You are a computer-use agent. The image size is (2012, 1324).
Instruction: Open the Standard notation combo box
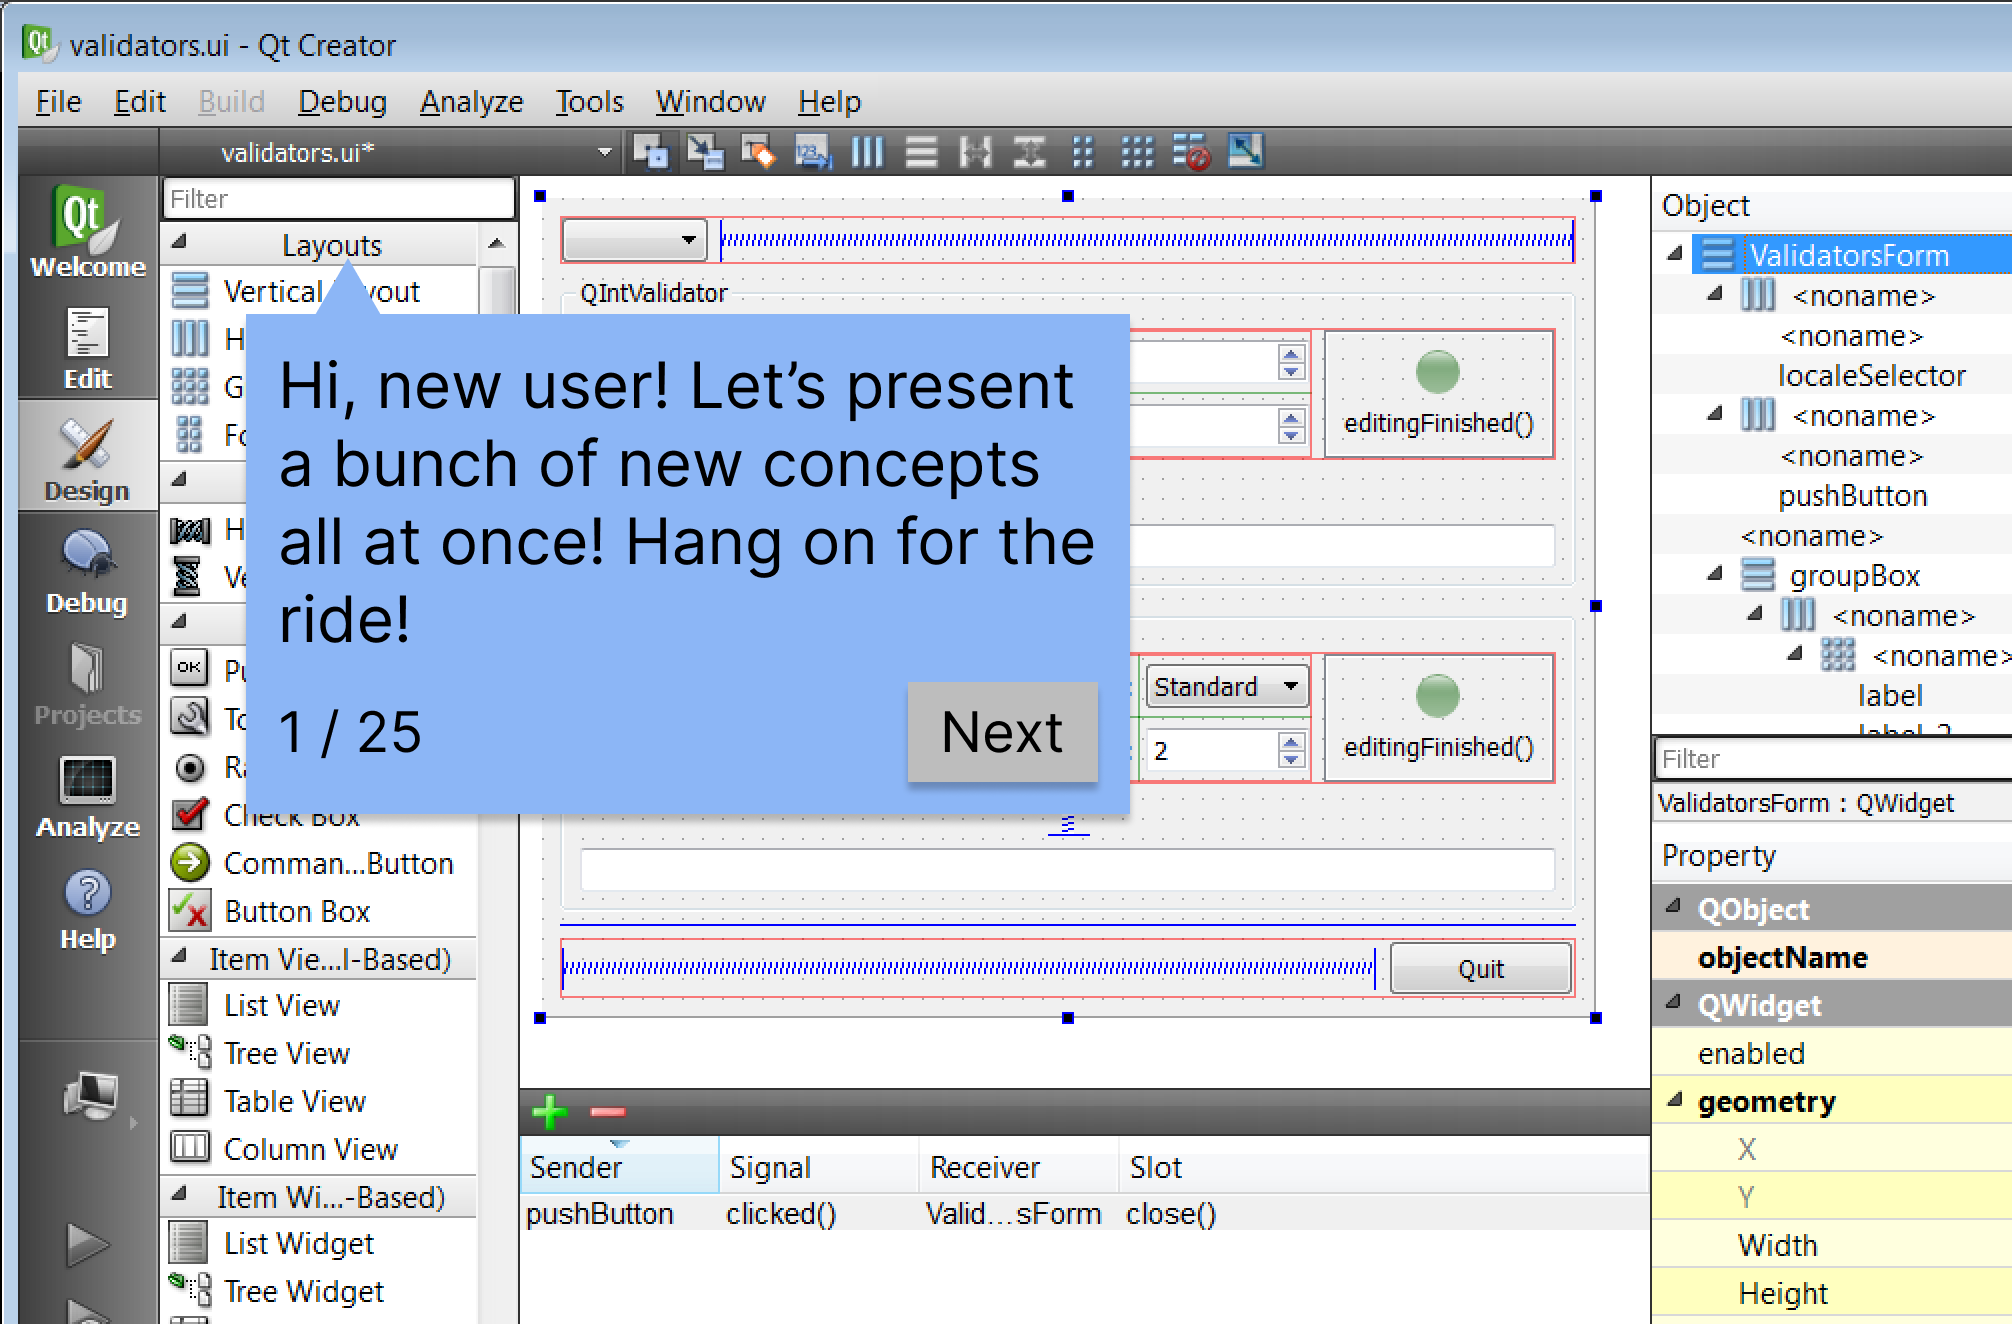pyautogui.click(x=1226, y=687)
